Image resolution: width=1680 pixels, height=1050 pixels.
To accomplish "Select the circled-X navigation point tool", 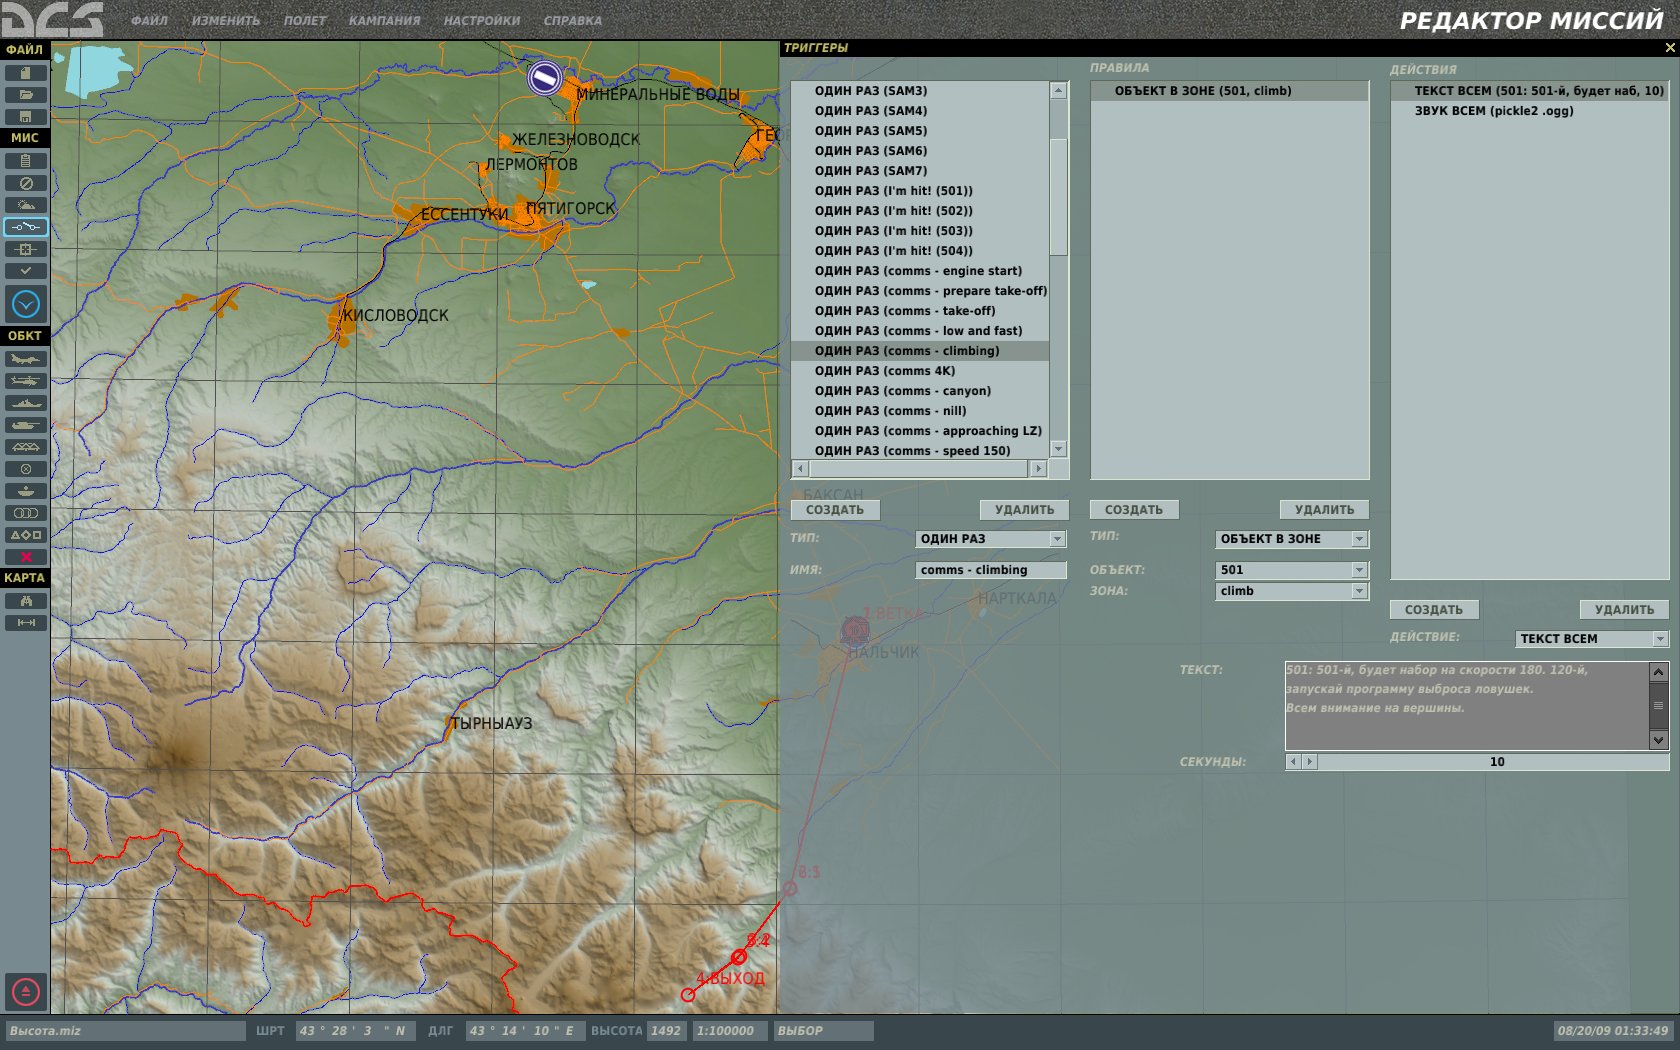I will point(26,469).
